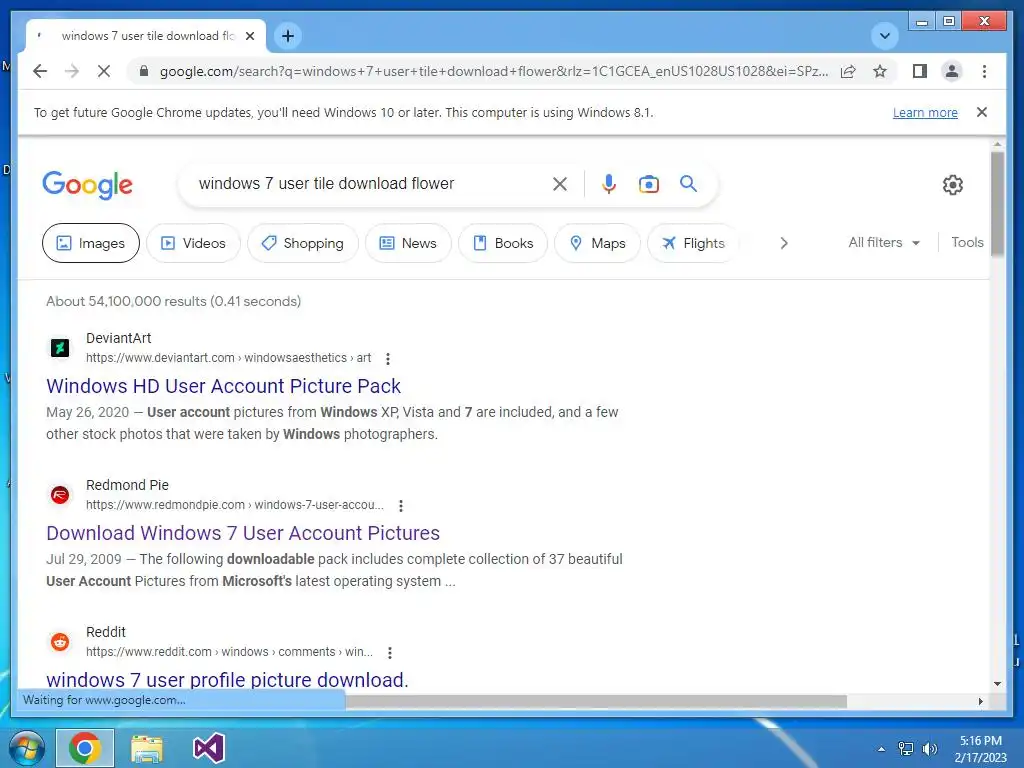Open the volume speaker tray icon

(x=929, y=749)
